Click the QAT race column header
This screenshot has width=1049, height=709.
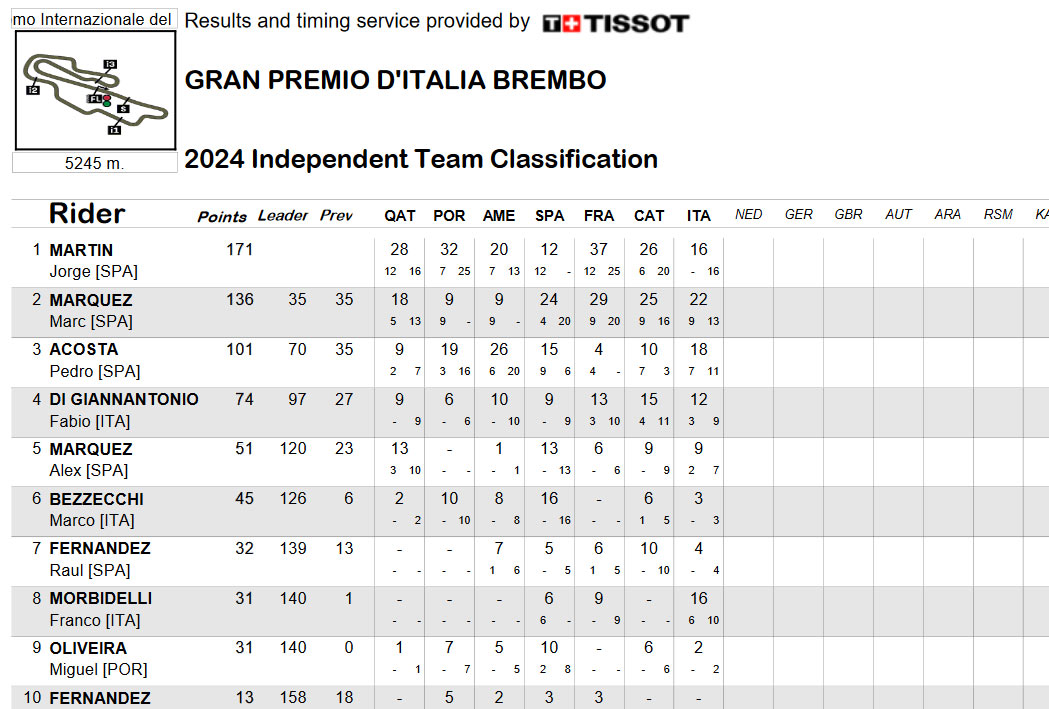pyautogui.click(x=399, y=216)
